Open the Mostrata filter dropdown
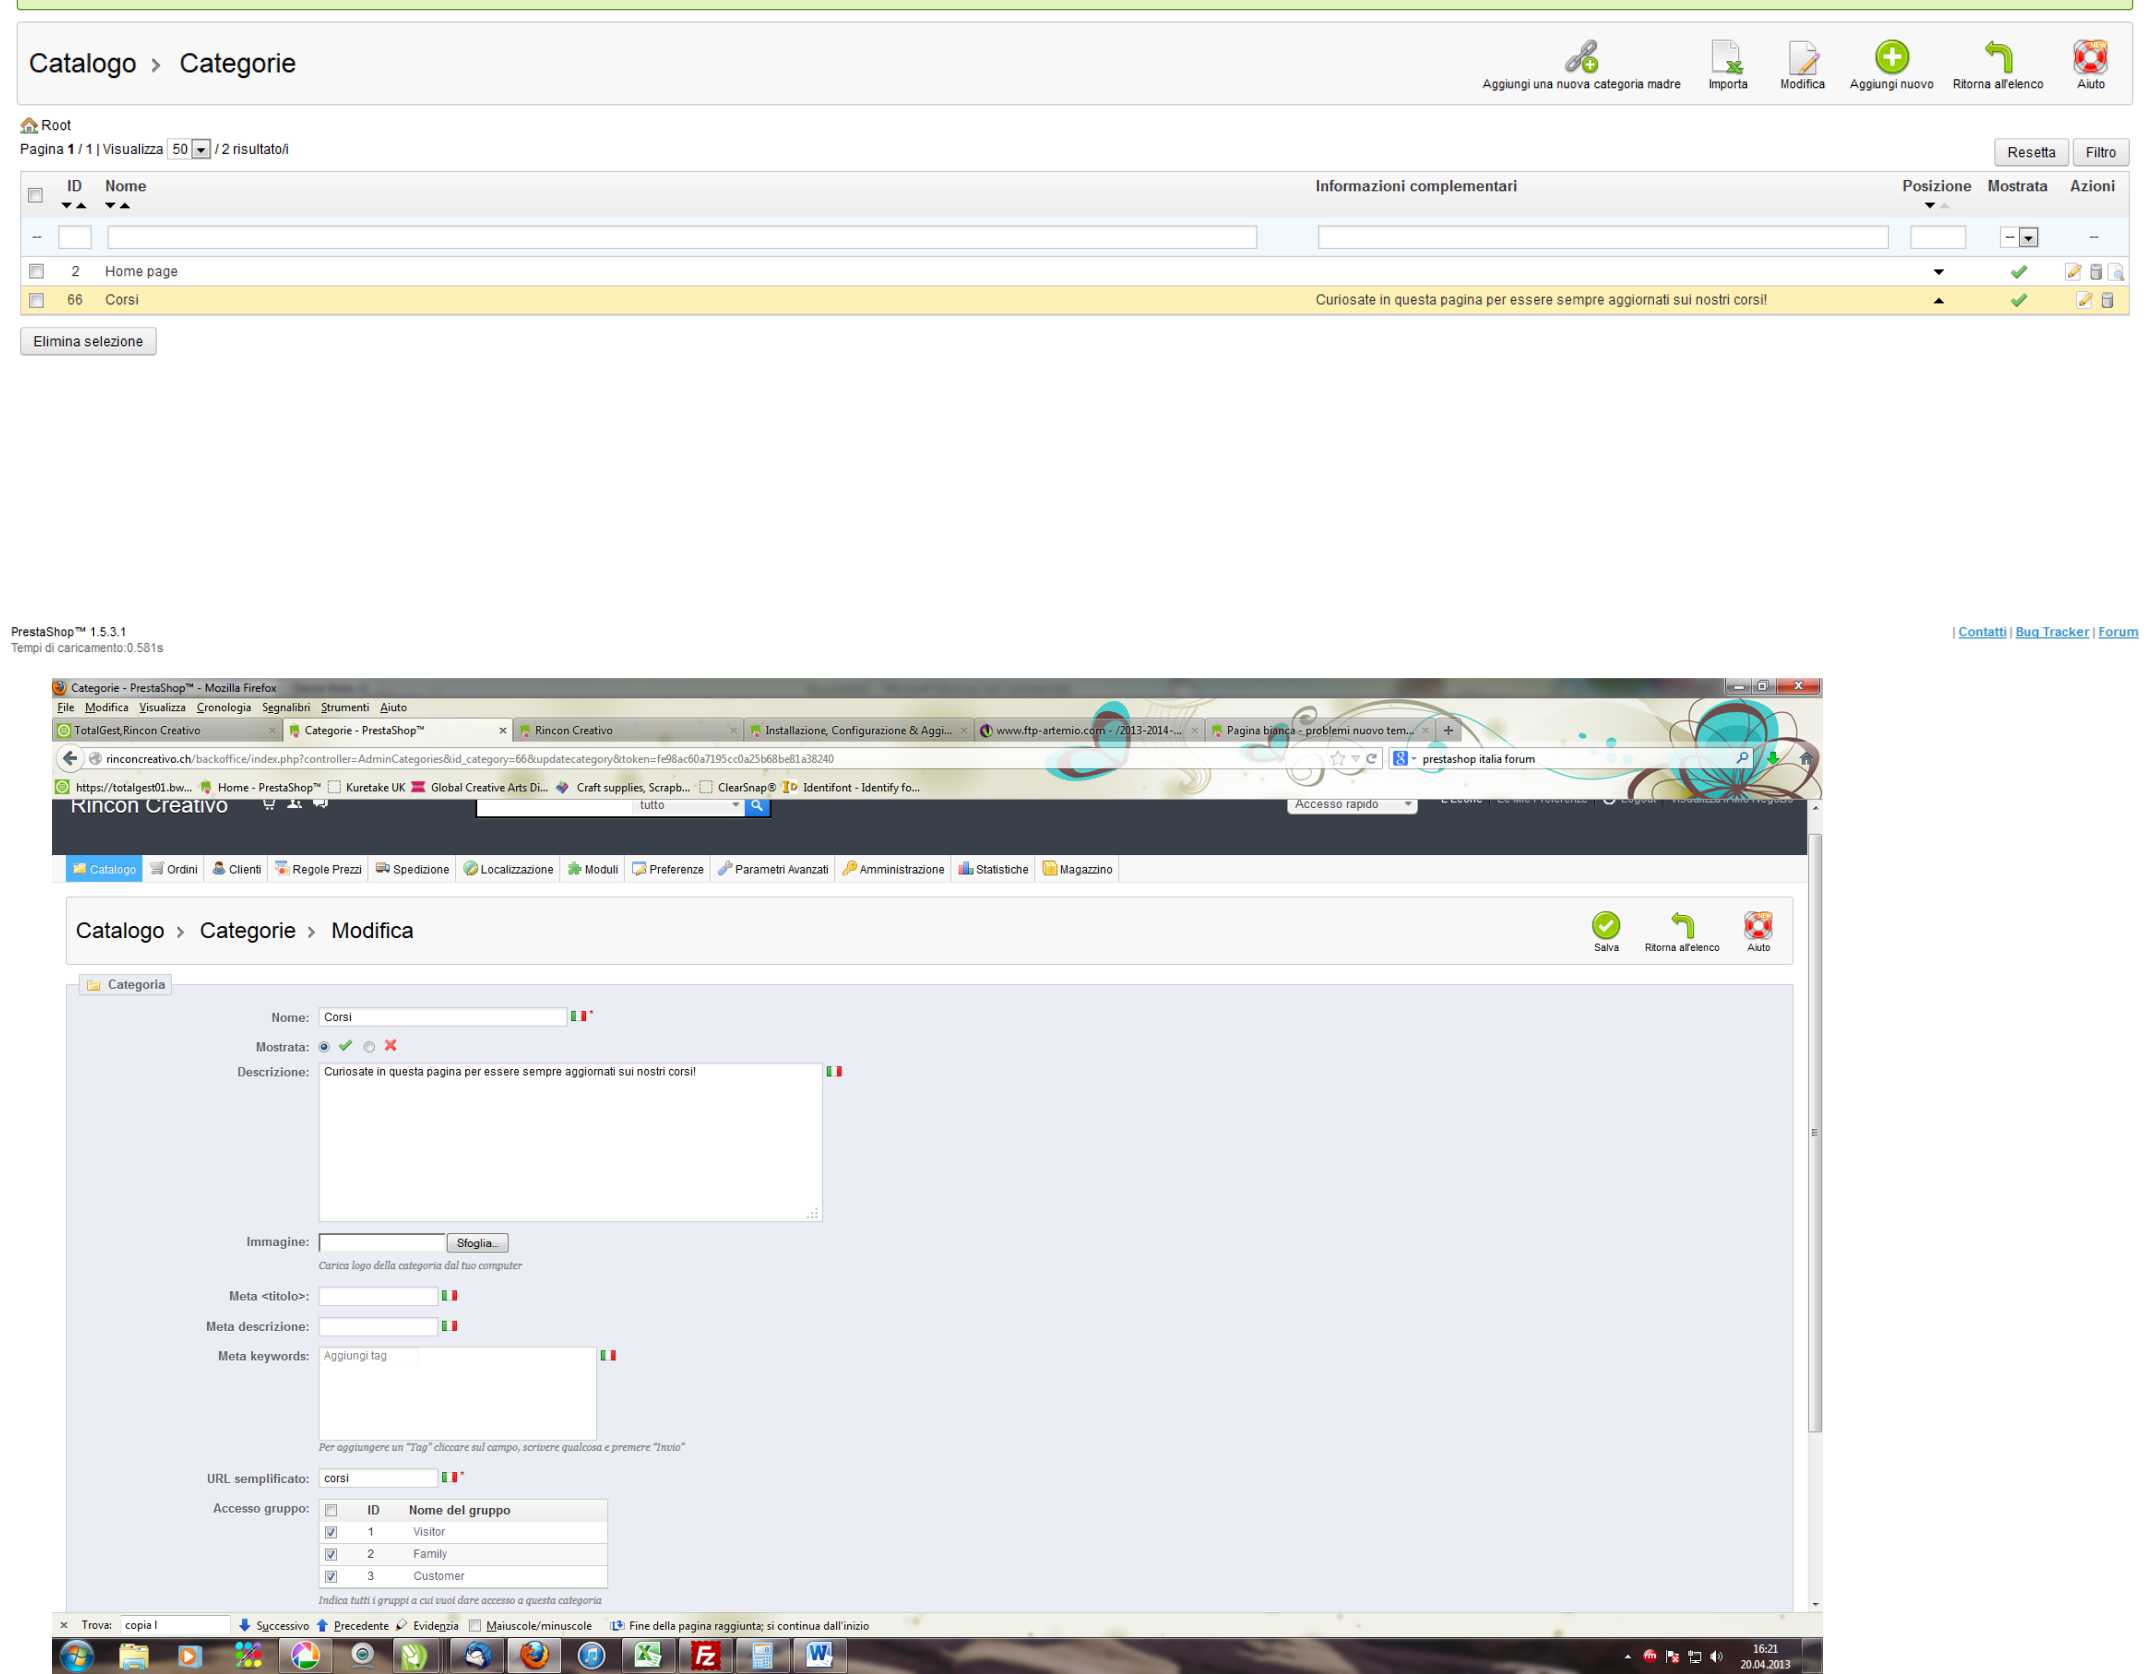Viewport: 2150px width, 1674px height. pyautogui.click(x=2027, y=238)
